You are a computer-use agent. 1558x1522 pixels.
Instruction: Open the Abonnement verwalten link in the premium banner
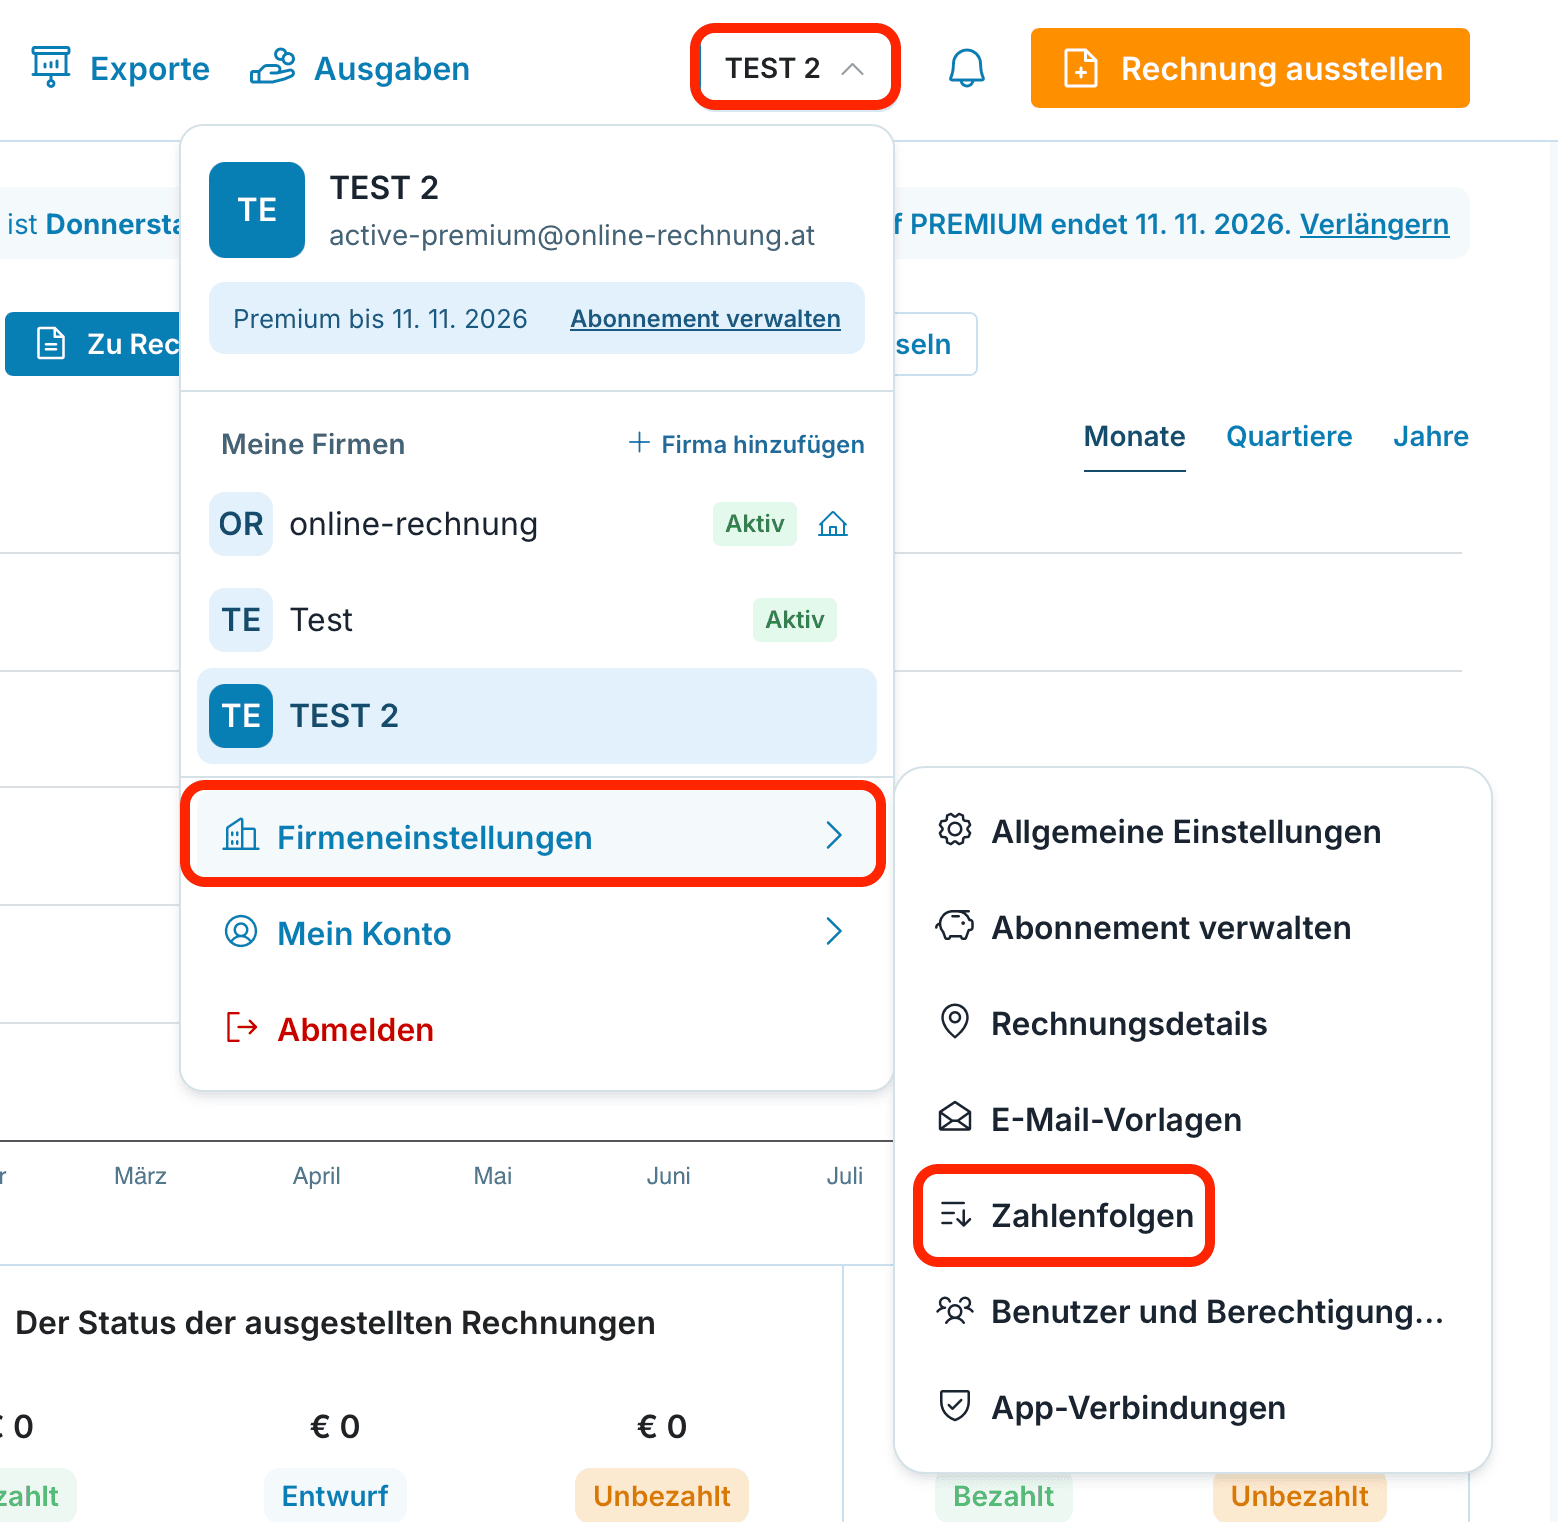tap(705, 318)
